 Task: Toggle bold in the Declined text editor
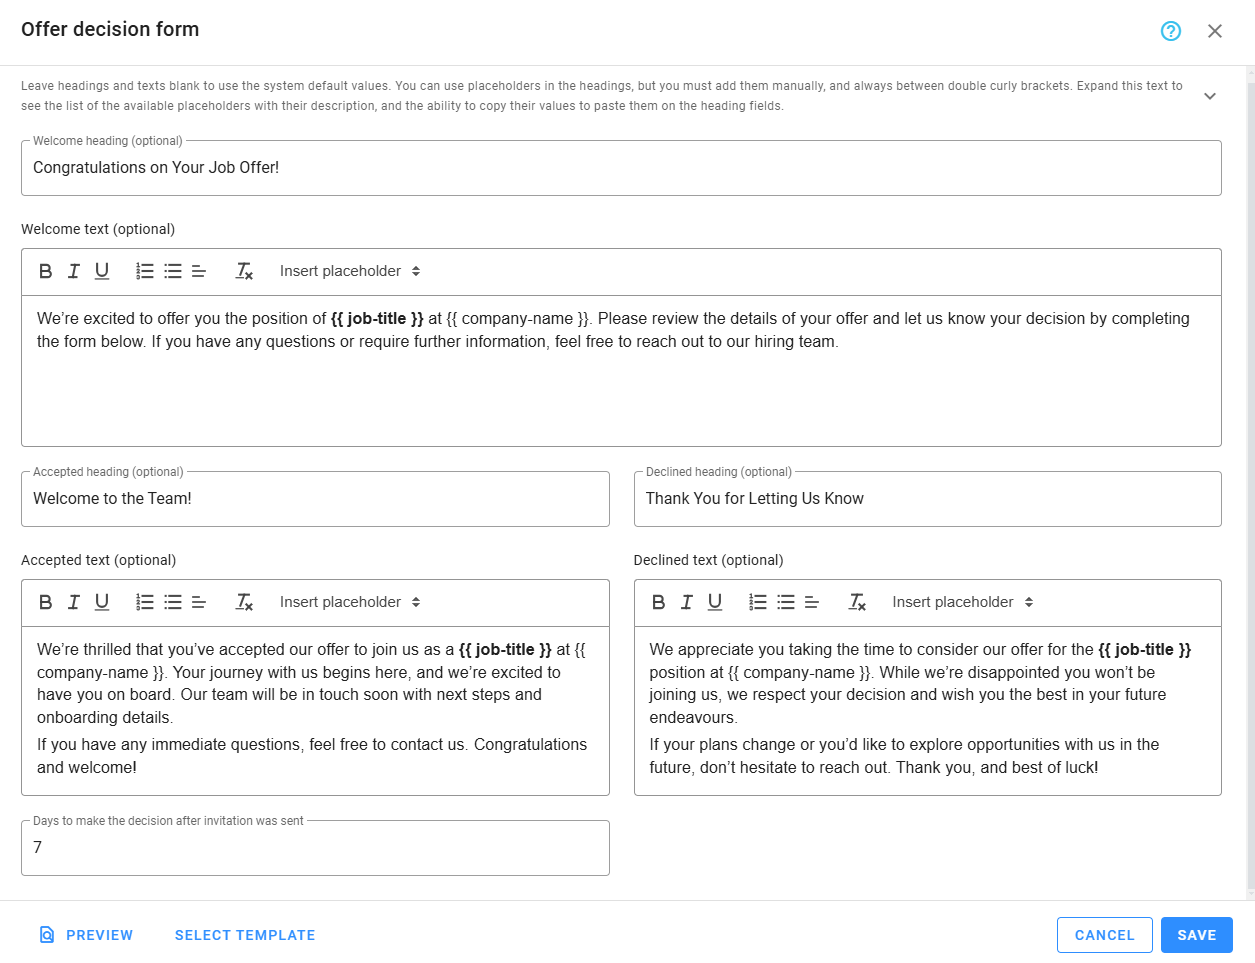658,602
